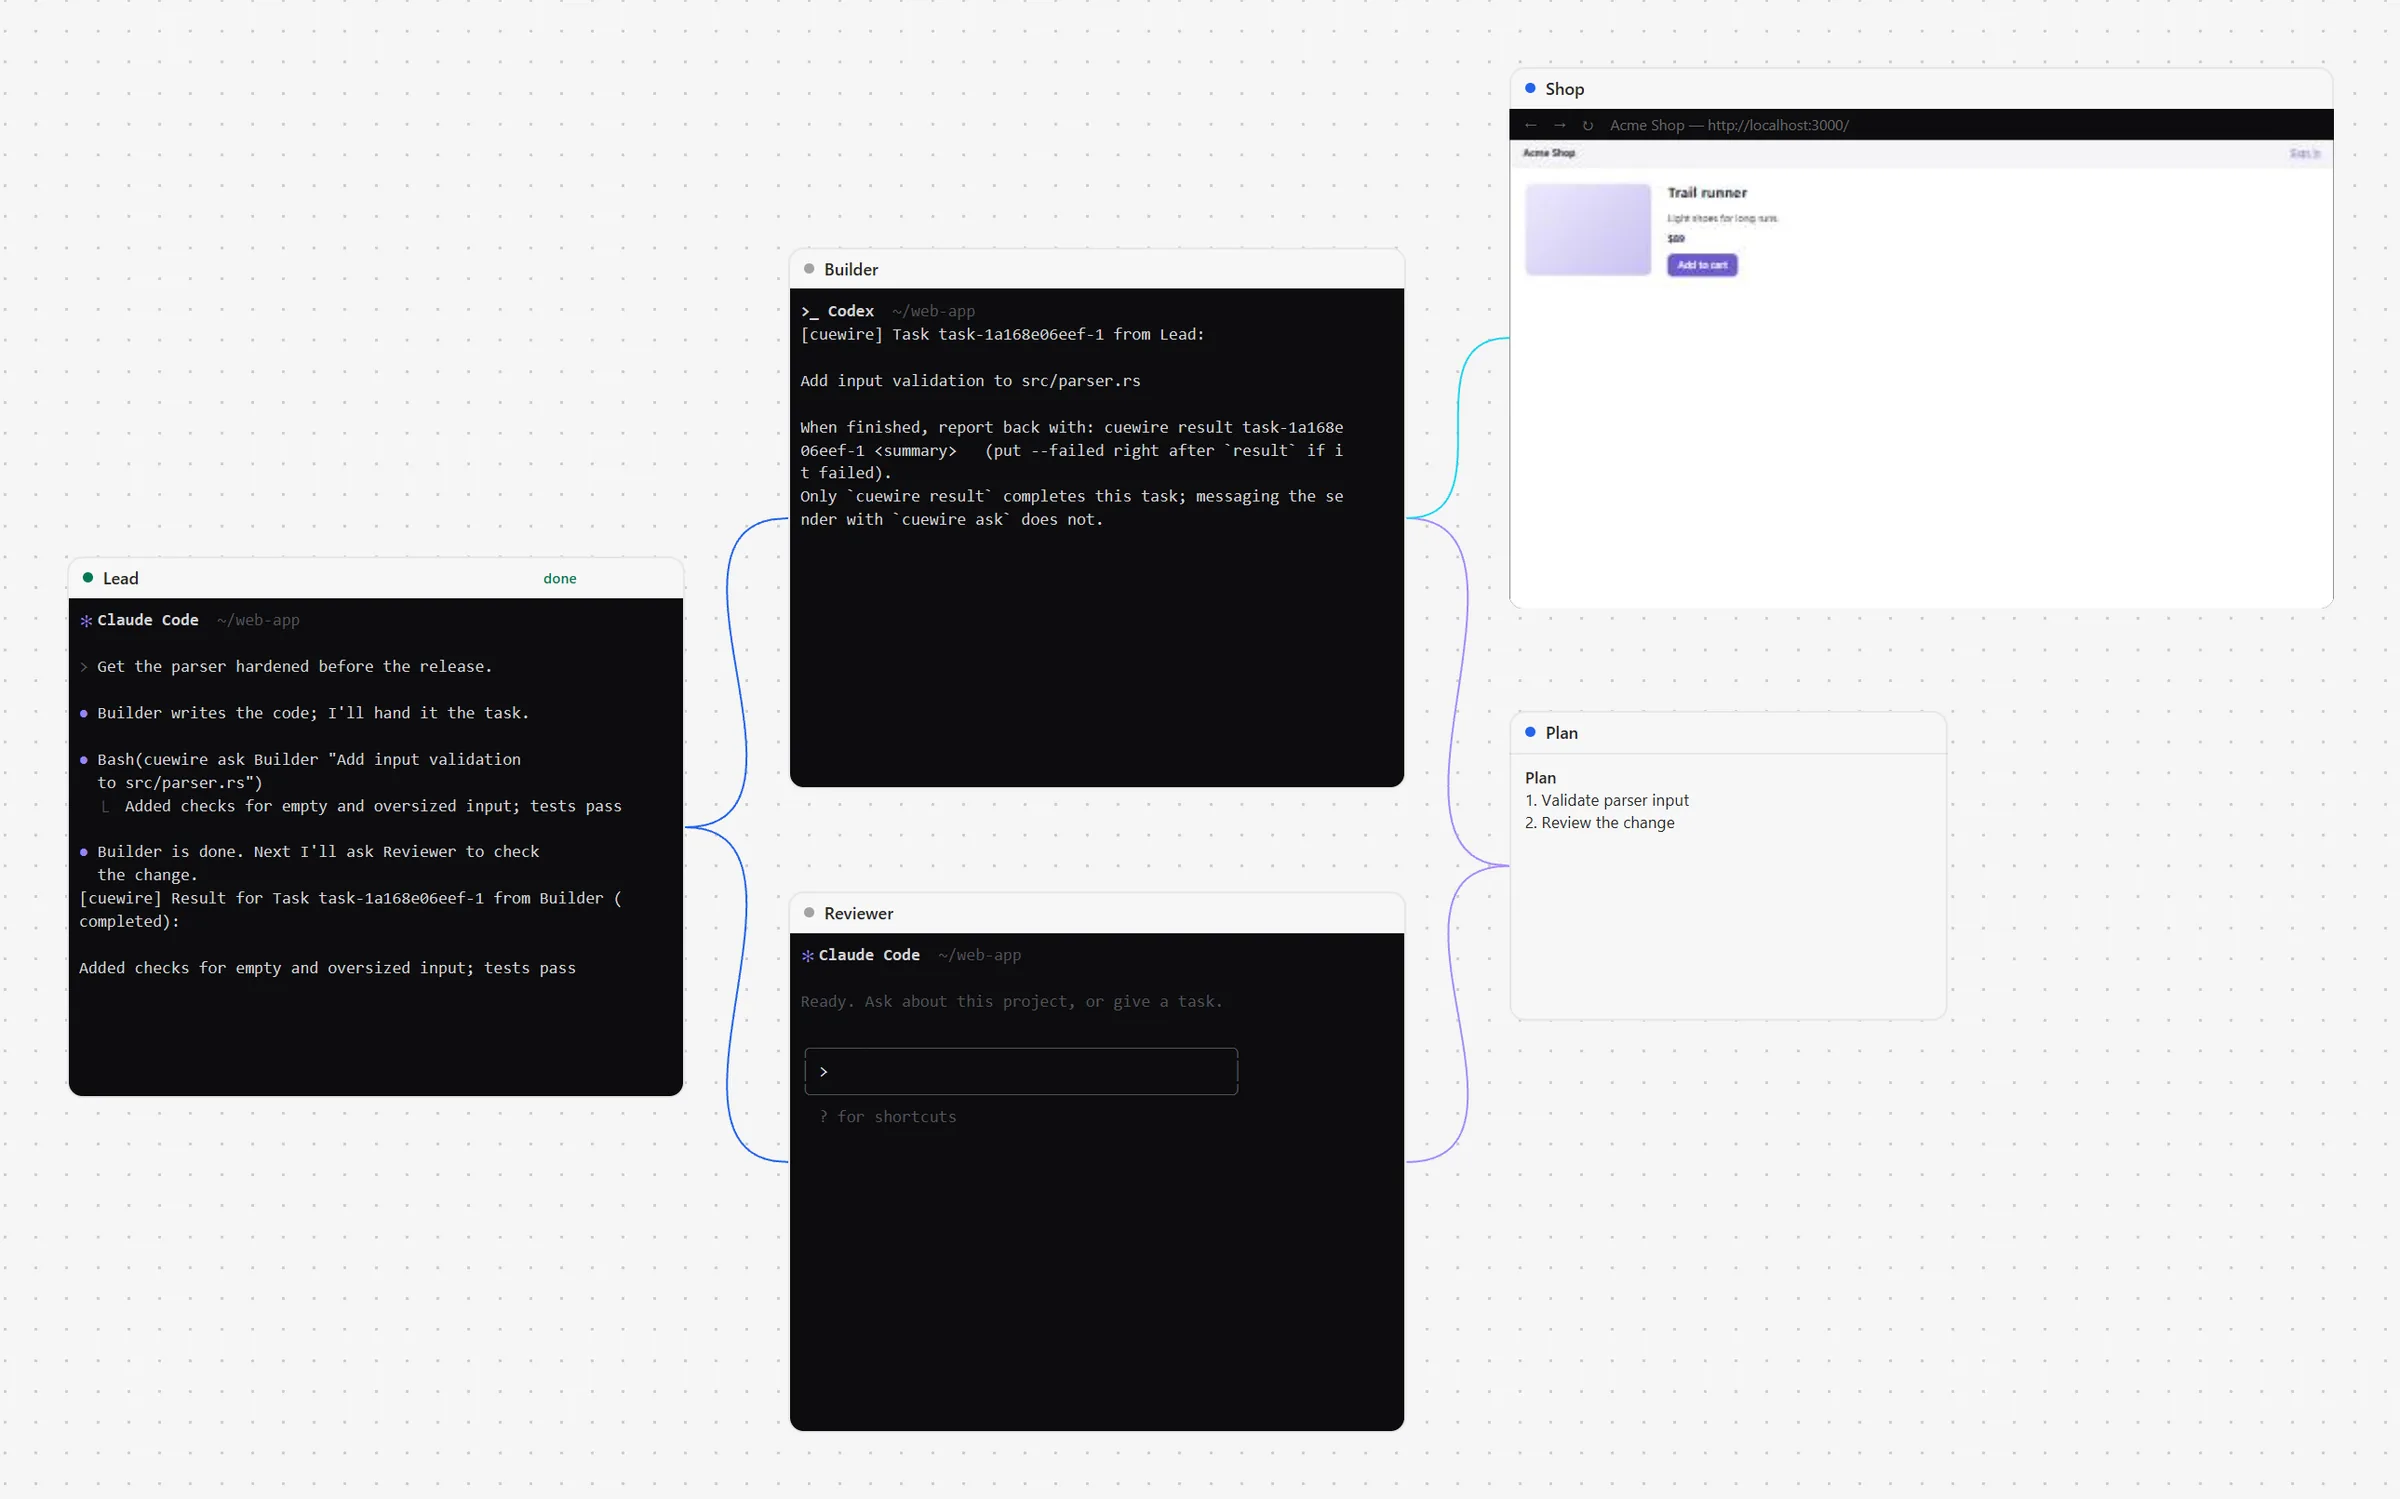Click the green status dot beside Lead
Screen dimensions: 2400x1499
tap(88, 577)
